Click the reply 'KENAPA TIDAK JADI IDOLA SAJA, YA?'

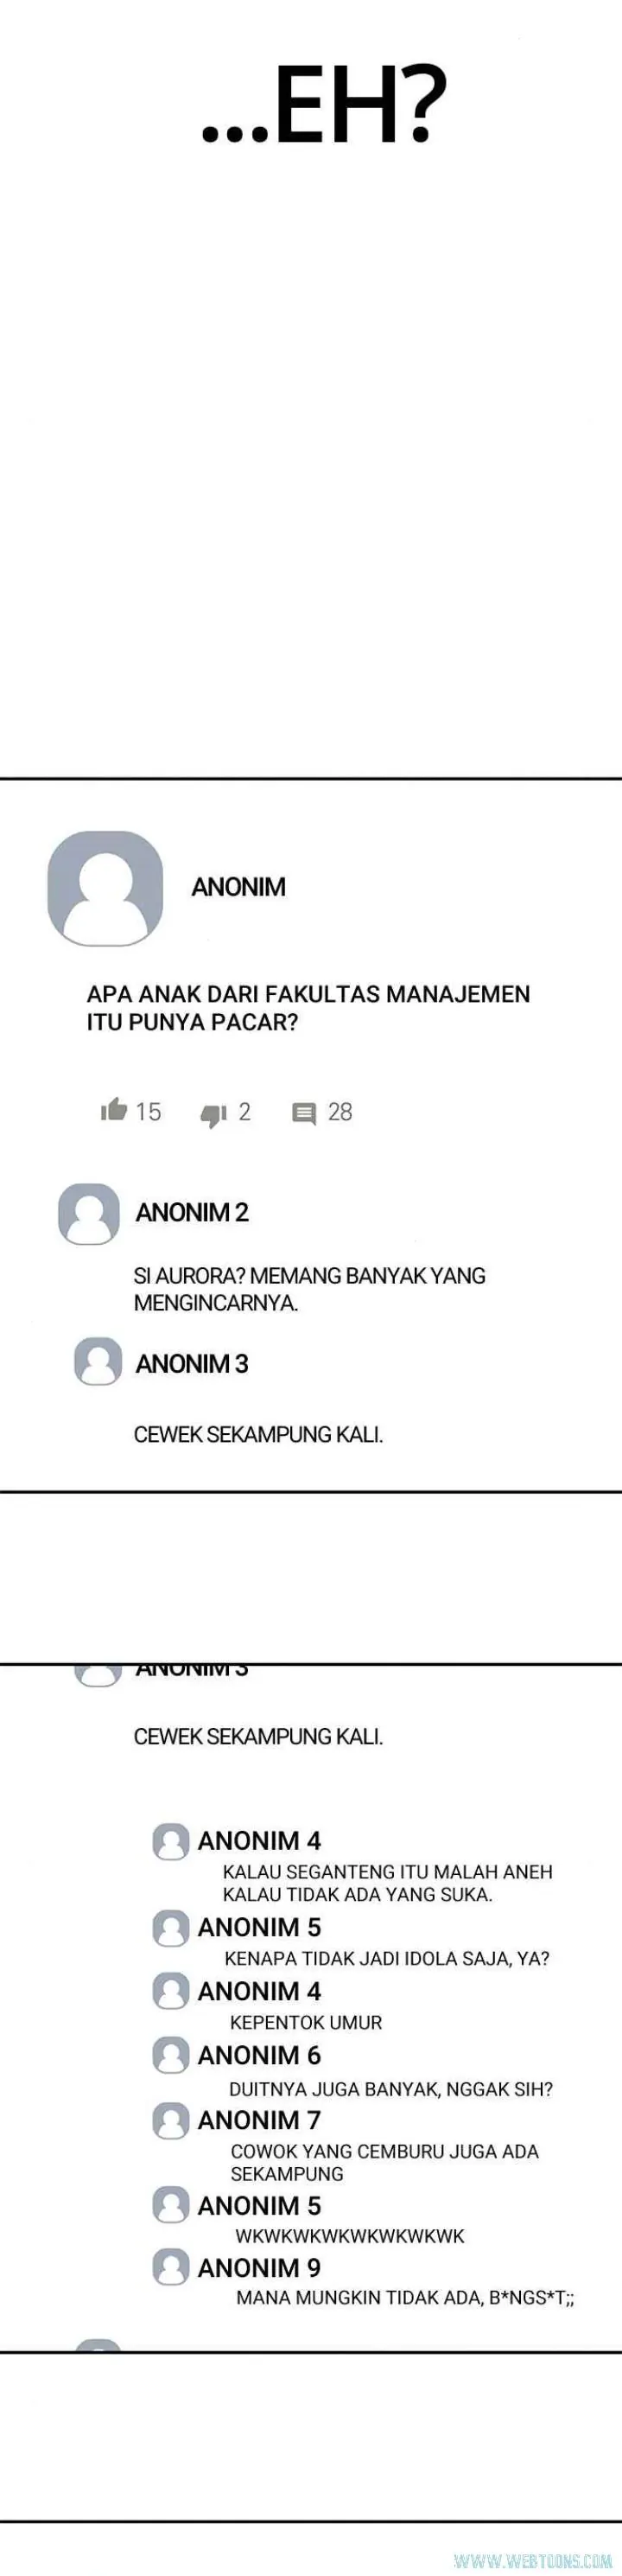pyautogui.click(x=387, y=1958)
